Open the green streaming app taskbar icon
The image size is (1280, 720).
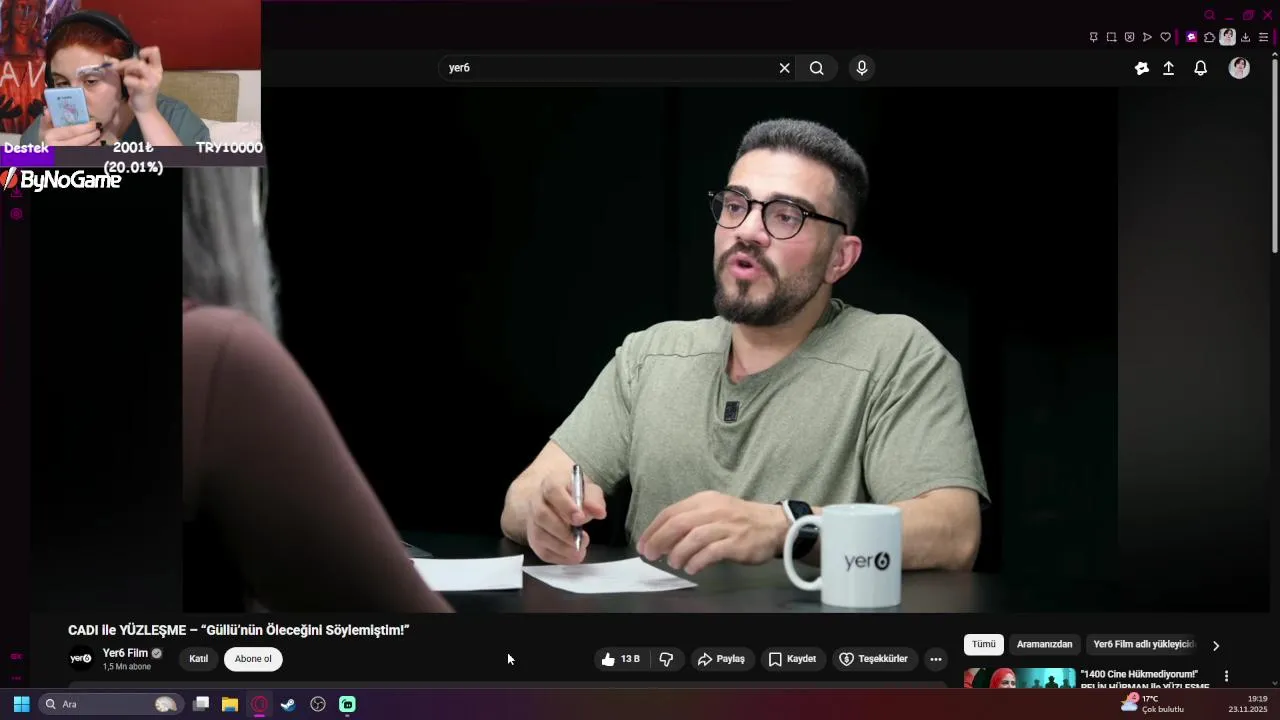point(347,704)
